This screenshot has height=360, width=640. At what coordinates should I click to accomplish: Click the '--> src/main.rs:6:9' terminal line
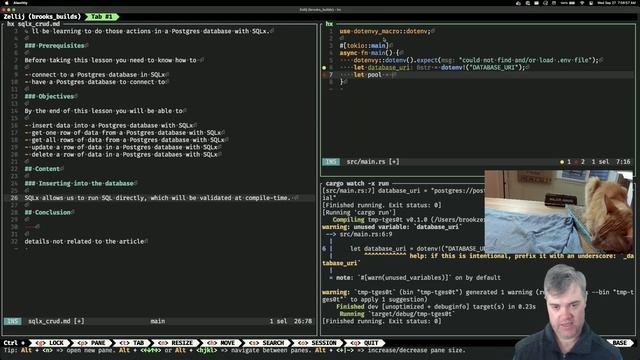tap(359, 234)
